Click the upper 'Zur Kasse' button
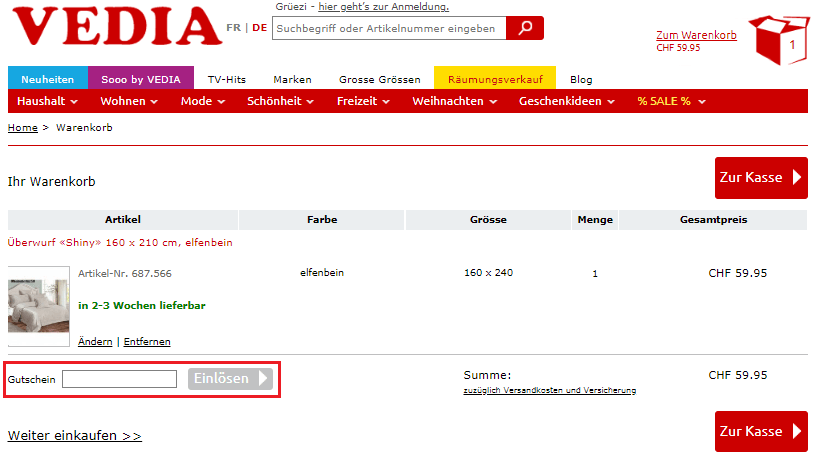 point(761,178)
